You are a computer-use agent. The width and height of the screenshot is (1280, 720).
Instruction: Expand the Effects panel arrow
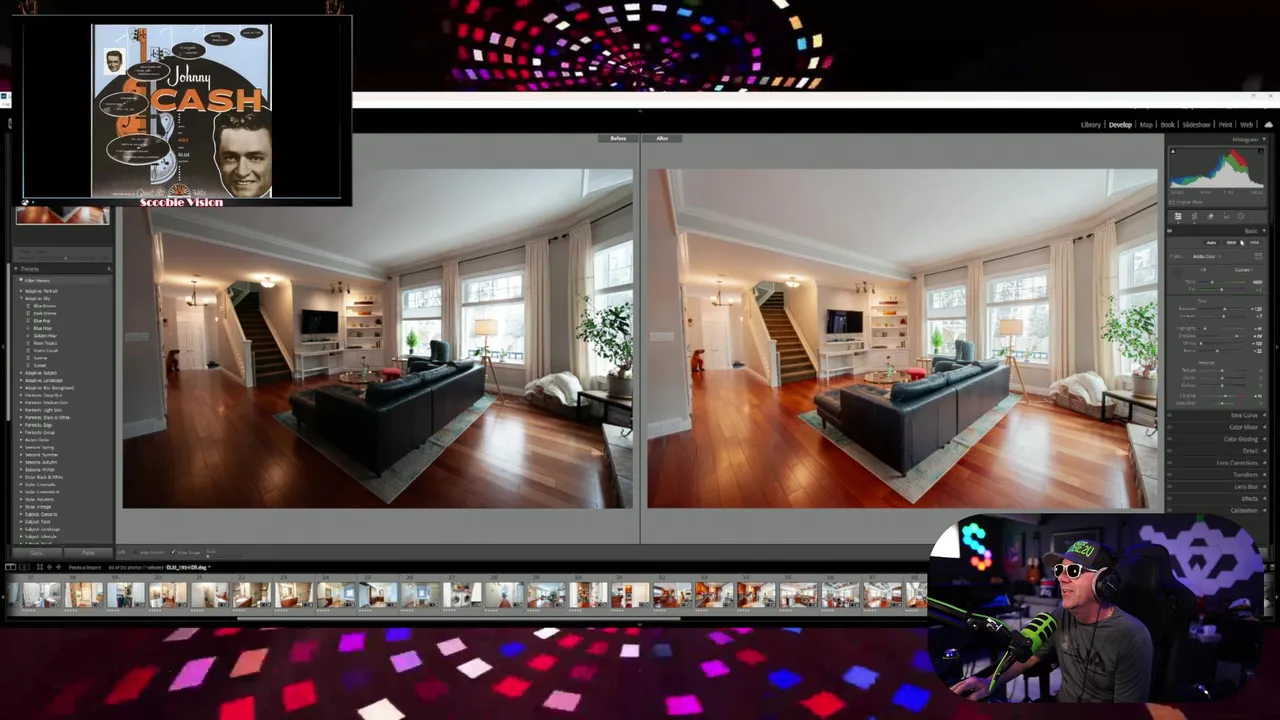point(1264,499)
